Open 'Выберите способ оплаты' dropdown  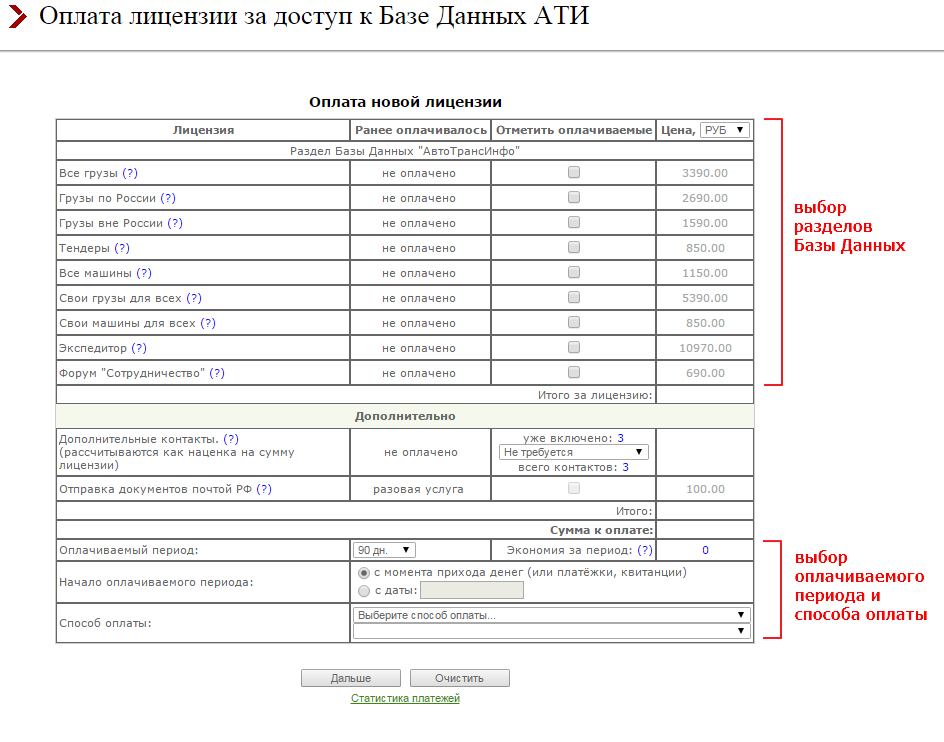[x=552, y=615]
